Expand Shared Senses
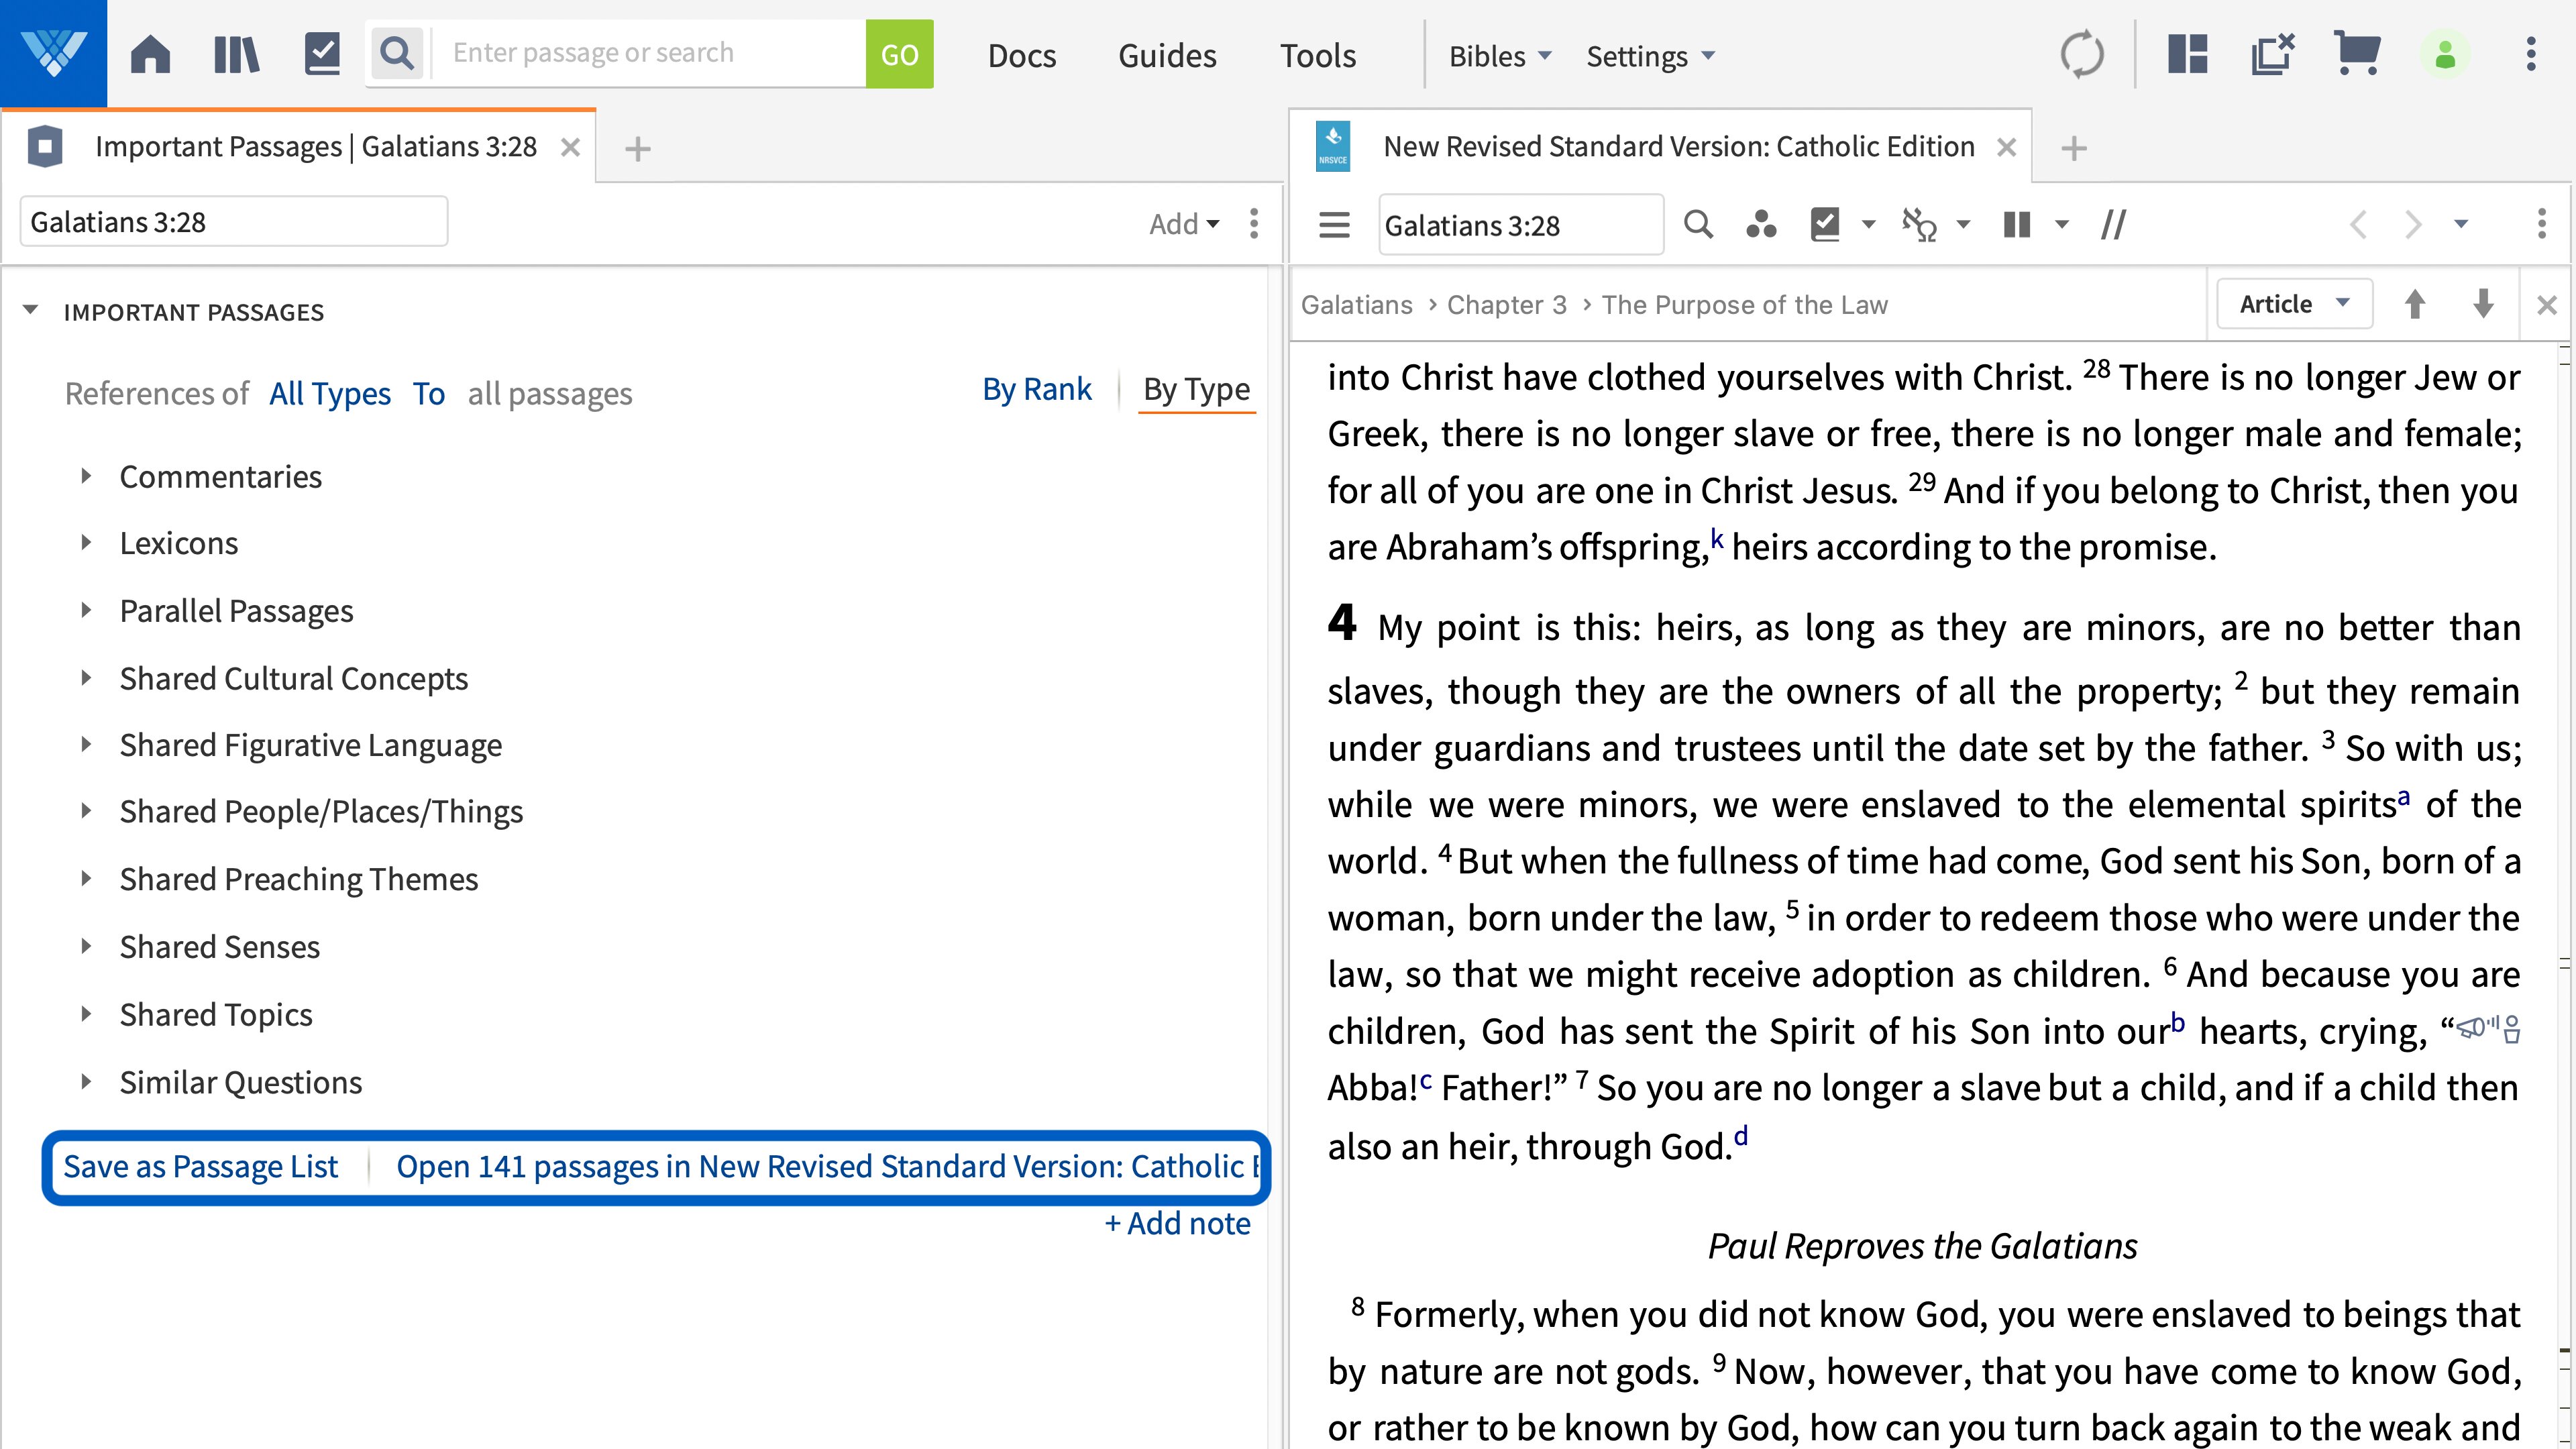2576x1449 pixels. (x=86, y=947)
